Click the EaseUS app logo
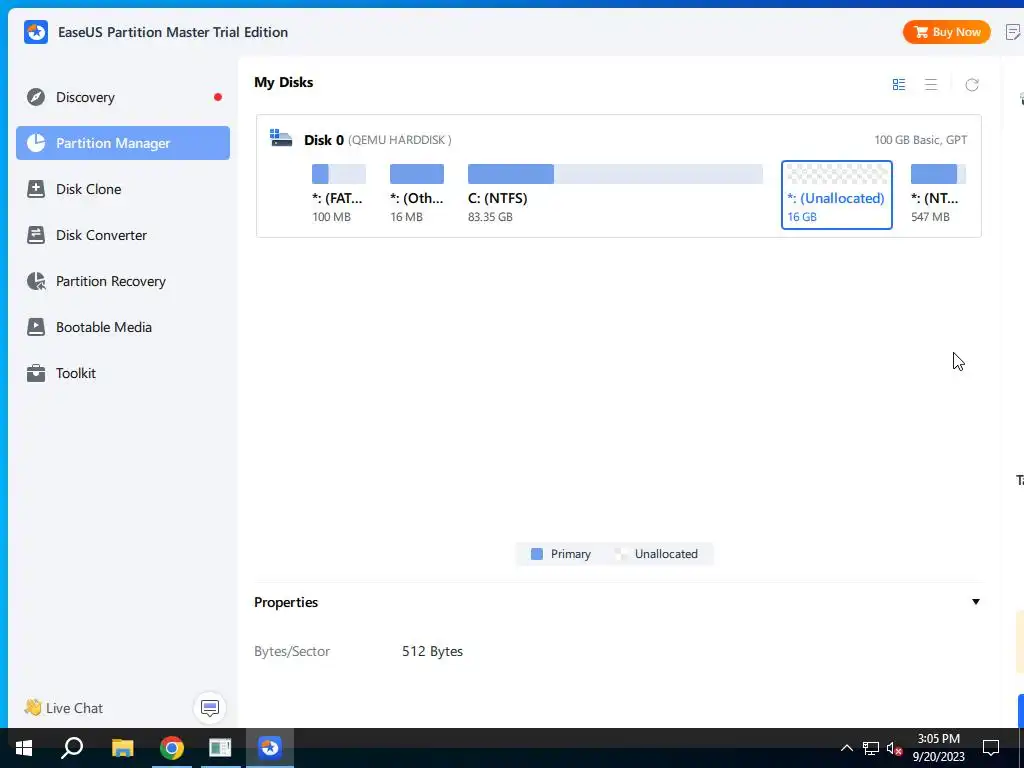This screenshot has width=1024, height=768. point(36,32)
